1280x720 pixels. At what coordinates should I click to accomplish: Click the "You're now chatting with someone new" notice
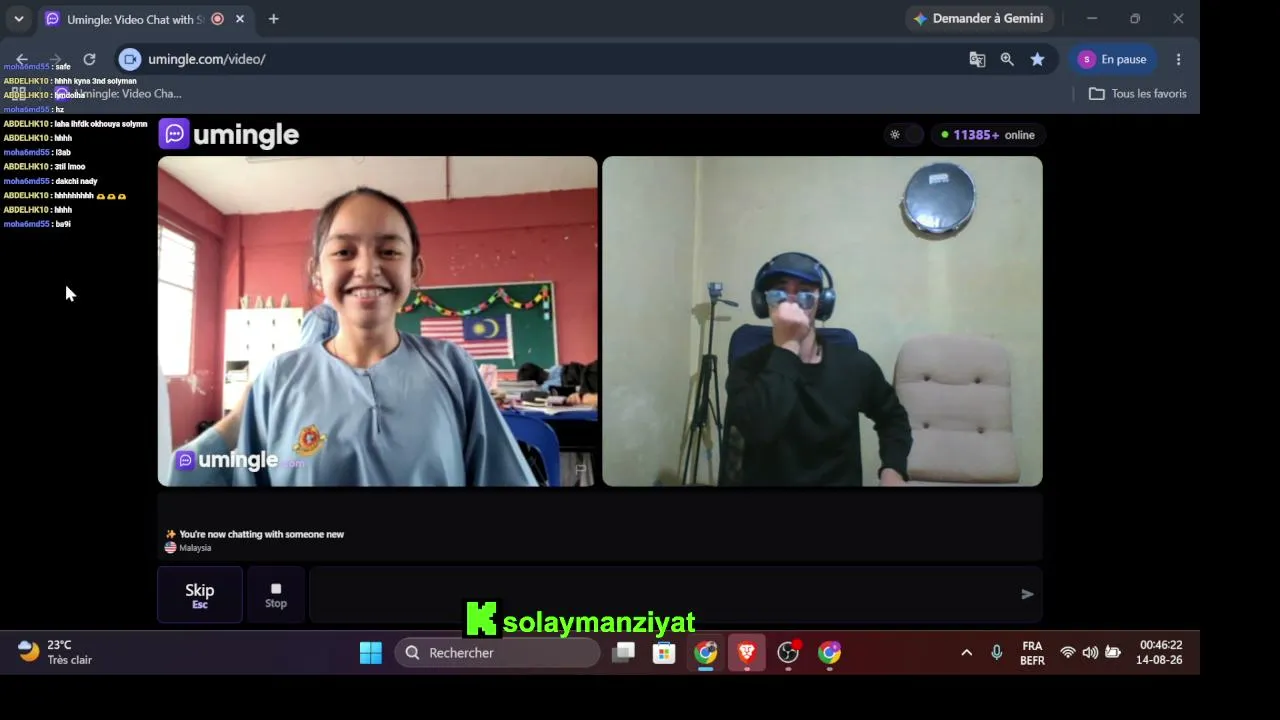(x=261, y=534)
